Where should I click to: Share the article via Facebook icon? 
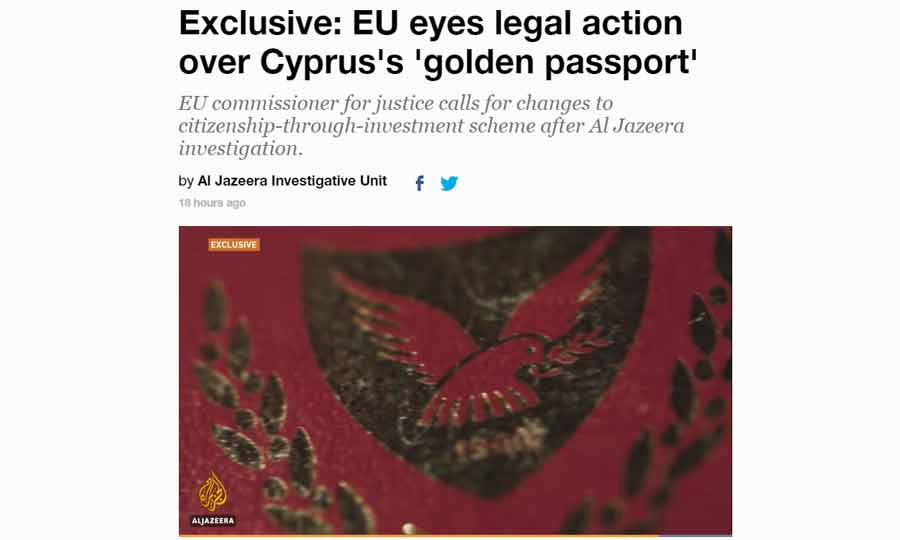point(420,183)
